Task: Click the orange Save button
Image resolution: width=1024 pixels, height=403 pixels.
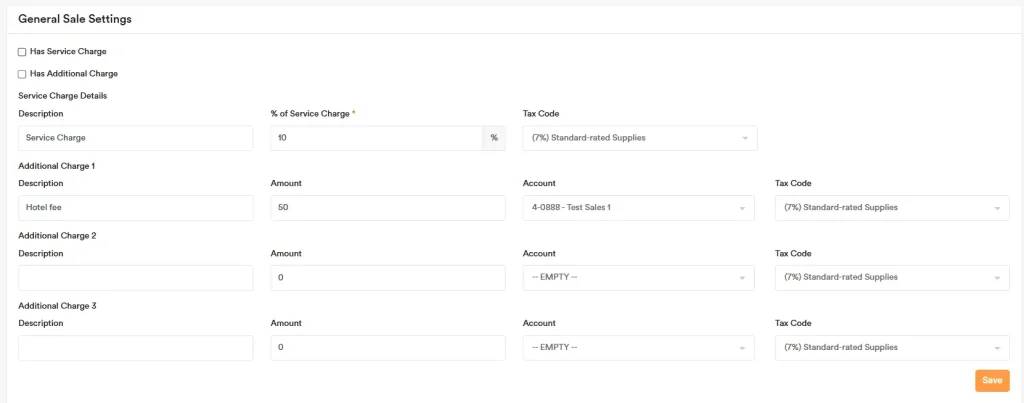Action: tap(992, 381)
